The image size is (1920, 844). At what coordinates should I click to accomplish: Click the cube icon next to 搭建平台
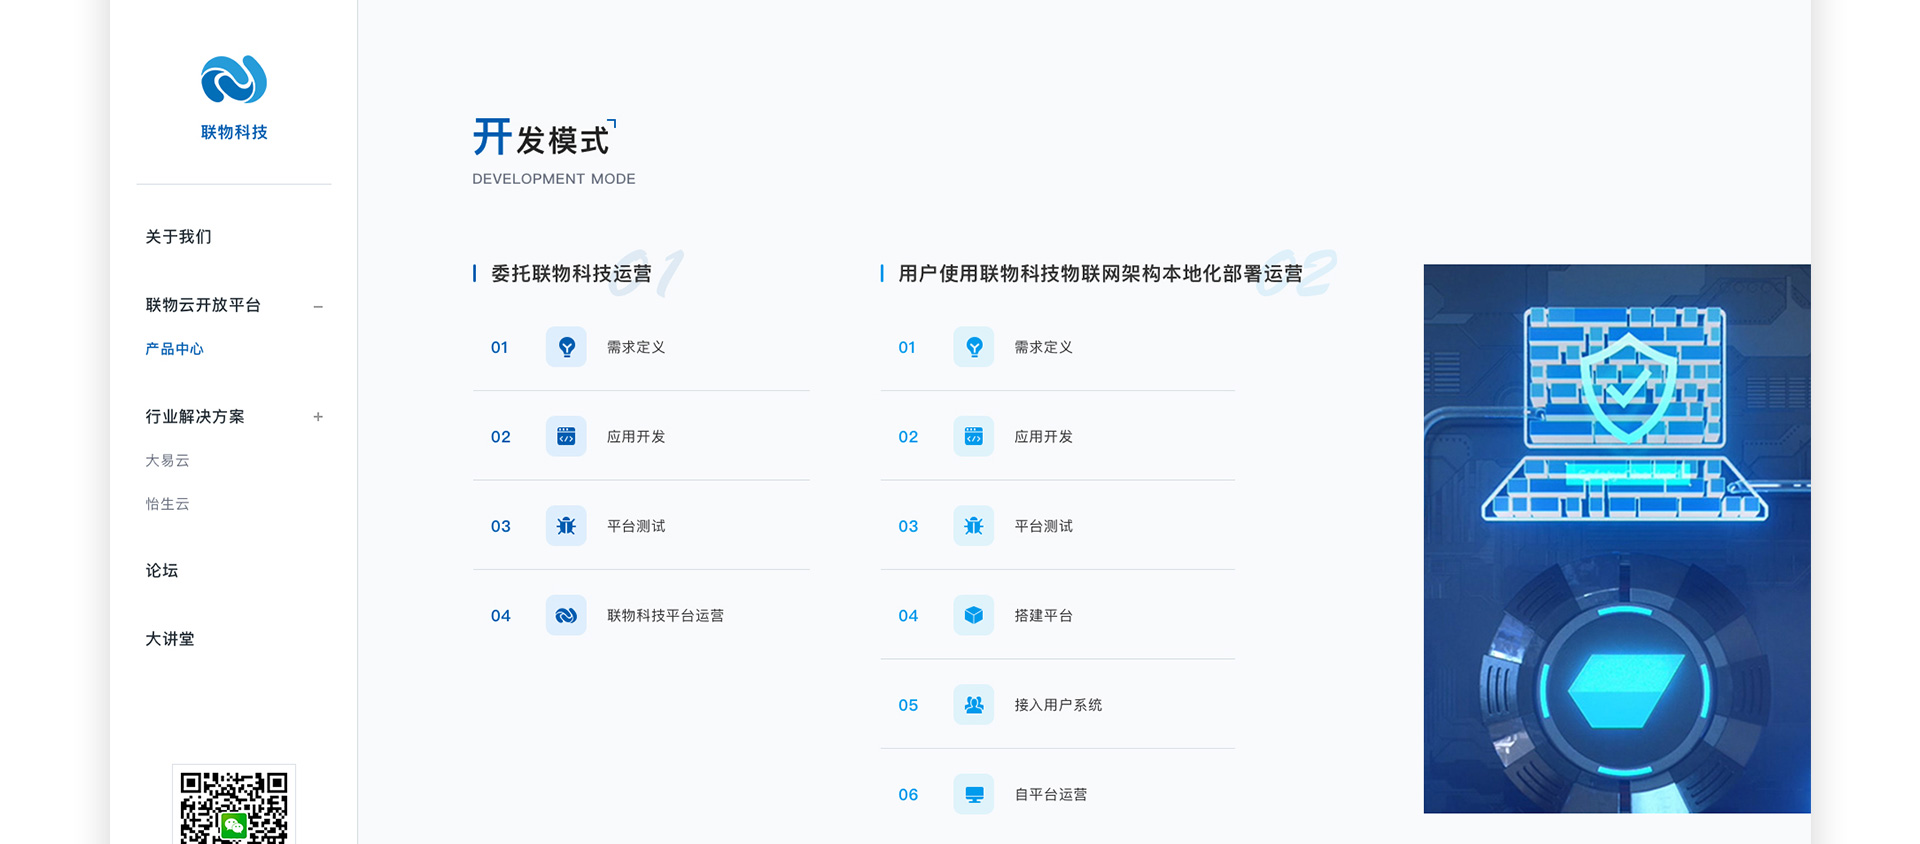(x=973, y=615)
